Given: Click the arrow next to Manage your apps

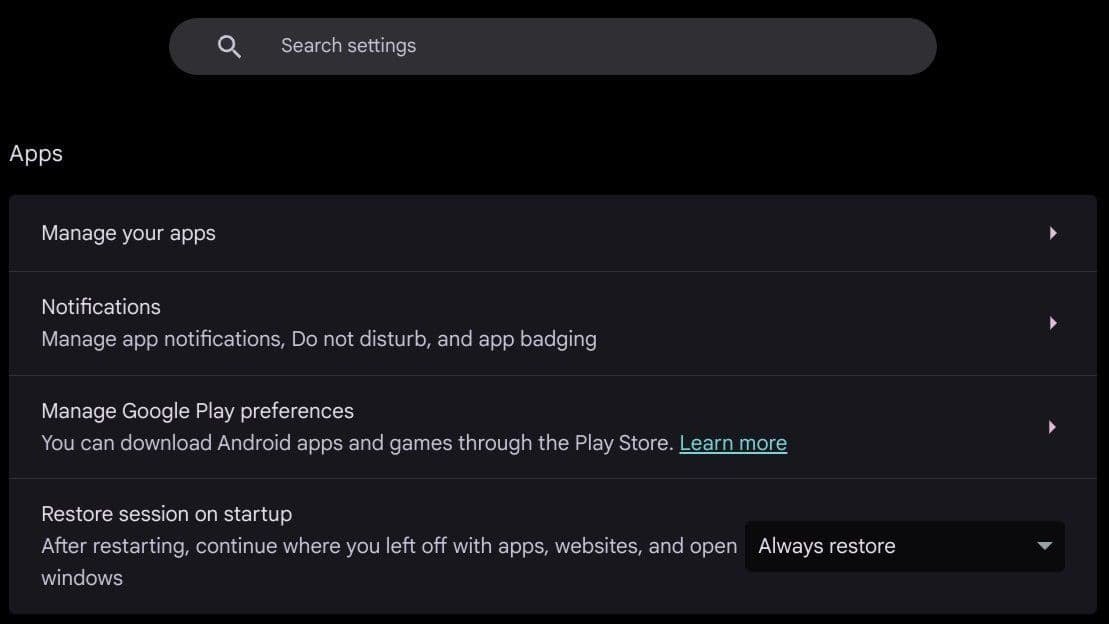Looking at the screenshot, I should click(1053, 232).
